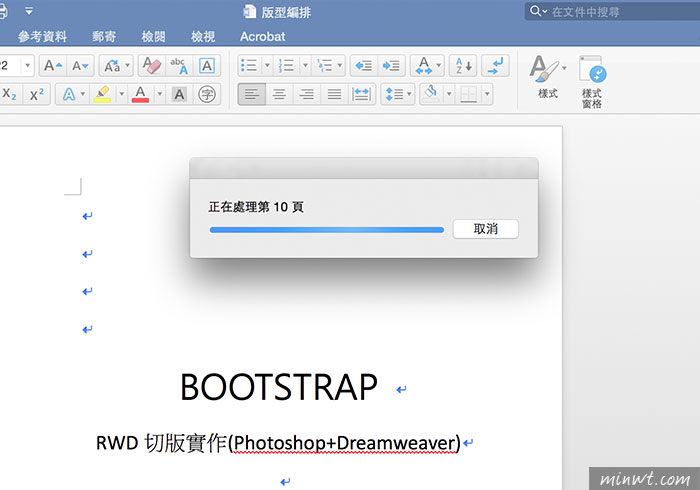Open the References (參考資料) ribbon tab
Image resolution: width=700 pixels, height=490 pixels.
tap(42, 37)
